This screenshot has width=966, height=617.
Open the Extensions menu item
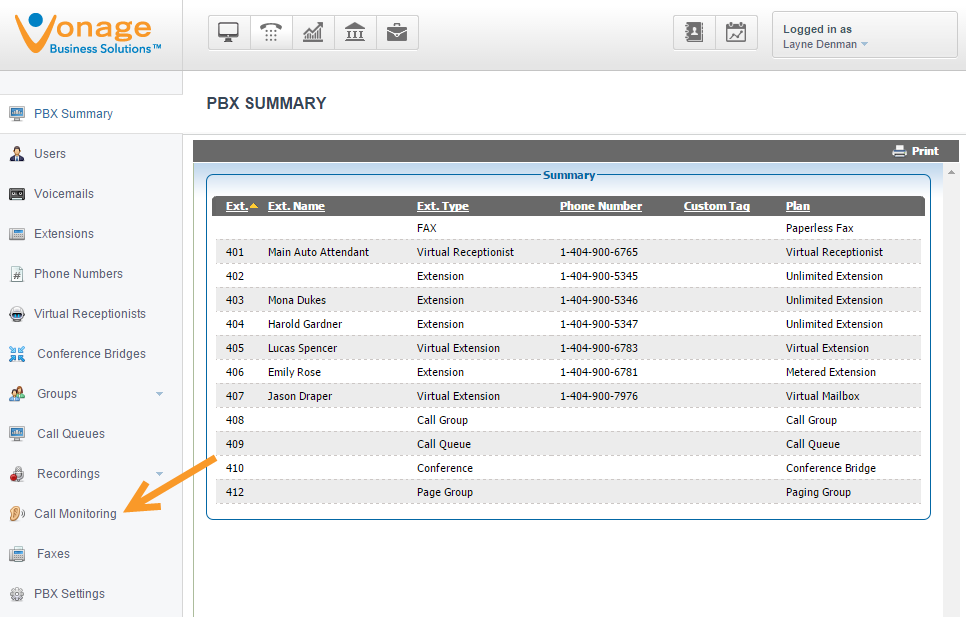[64, 234]
